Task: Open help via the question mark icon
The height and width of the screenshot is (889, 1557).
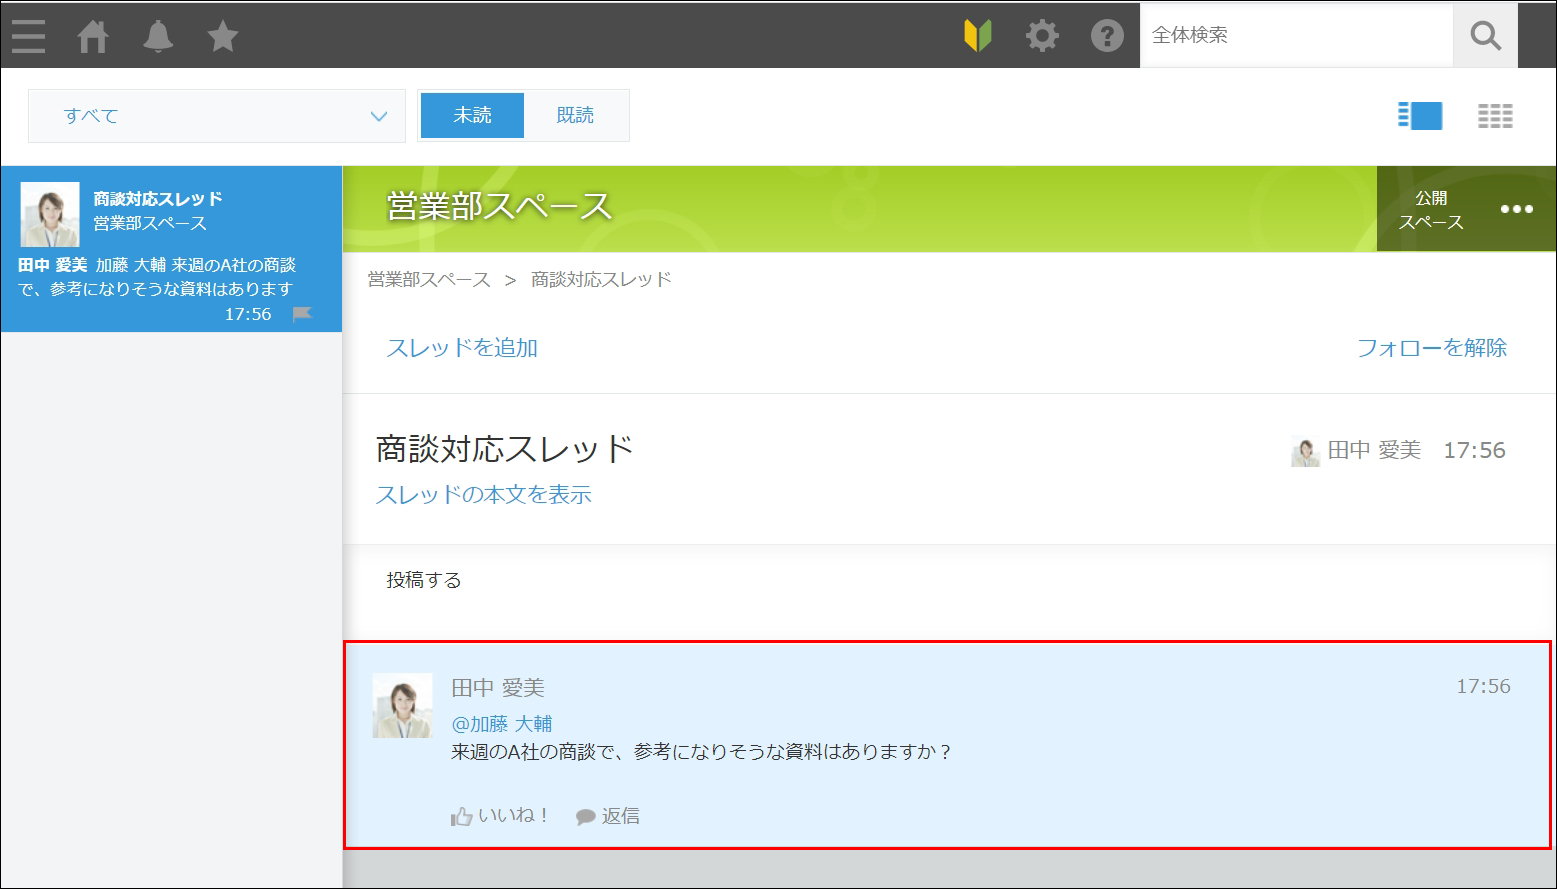Action: pyautogui.click(x=1107, y=35)
